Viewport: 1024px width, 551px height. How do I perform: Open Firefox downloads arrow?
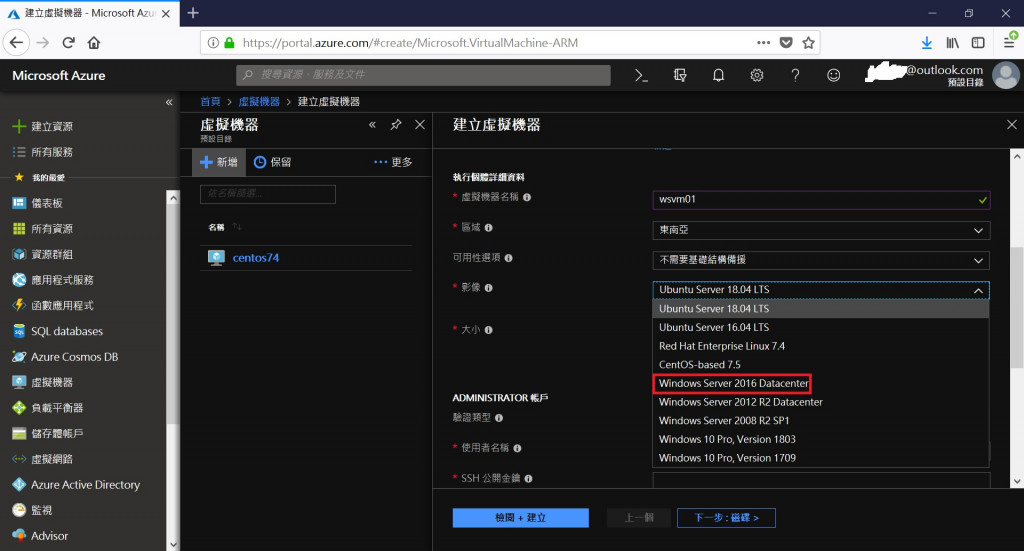[x=927, y=43]
